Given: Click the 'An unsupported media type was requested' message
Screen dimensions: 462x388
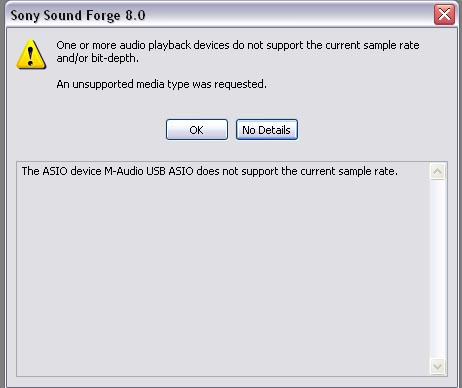Looking at the screenshot, I should (161, 84).
